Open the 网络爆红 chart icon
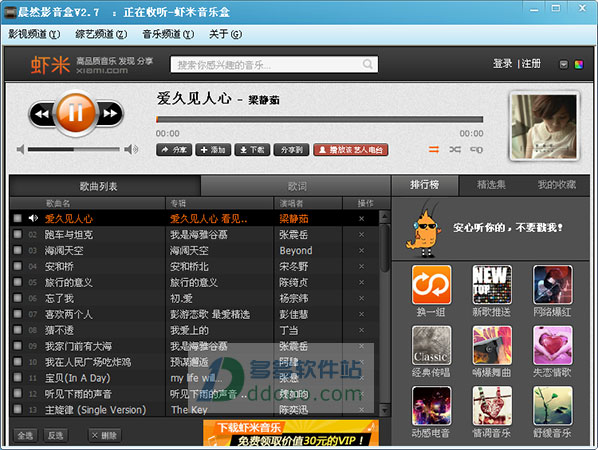The width and height of the screenshot is (598, 450). point(553,285)
